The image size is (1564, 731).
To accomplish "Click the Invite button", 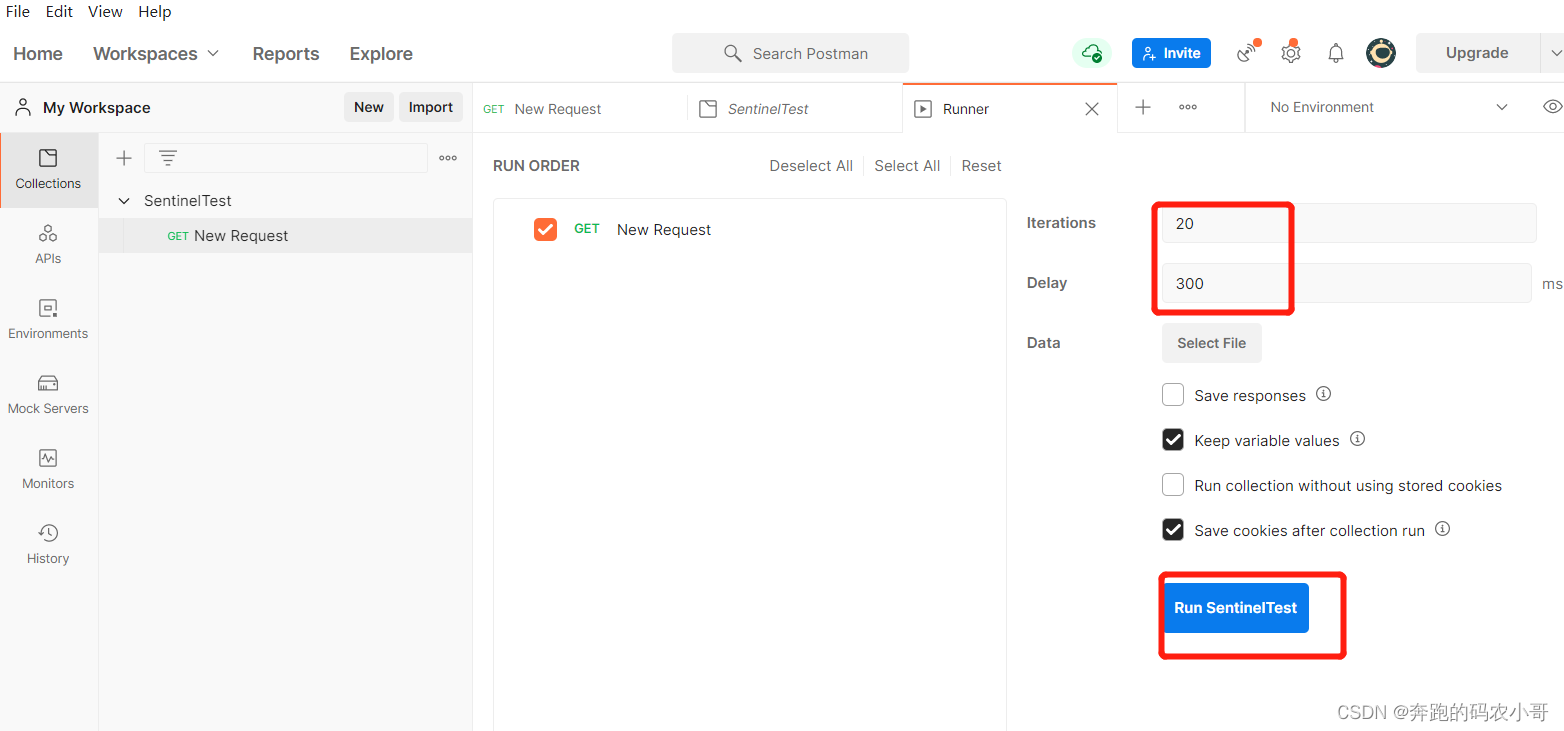I will [x=1171, y=53].
